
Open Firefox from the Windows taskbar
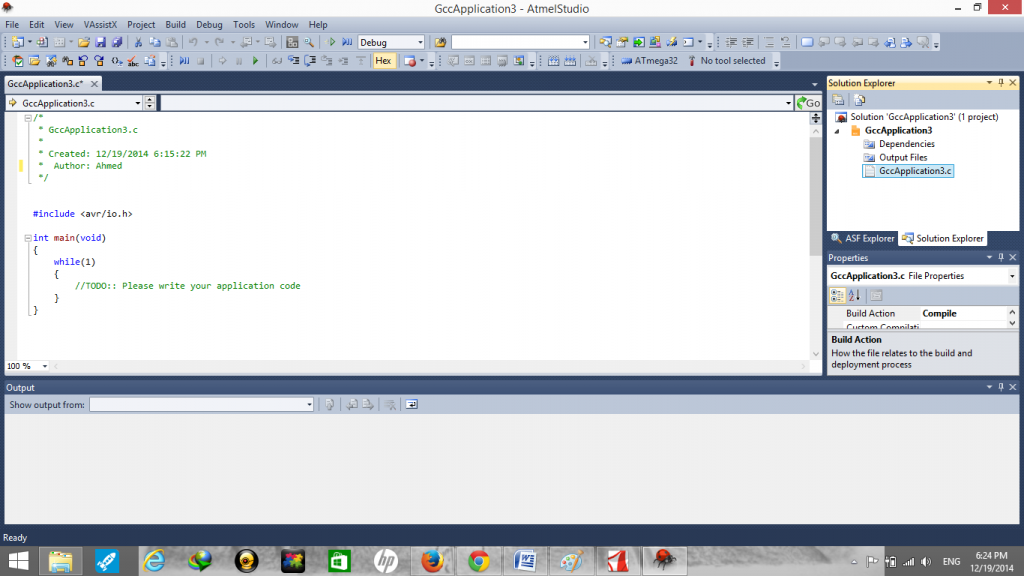click(x=432, y=561)
